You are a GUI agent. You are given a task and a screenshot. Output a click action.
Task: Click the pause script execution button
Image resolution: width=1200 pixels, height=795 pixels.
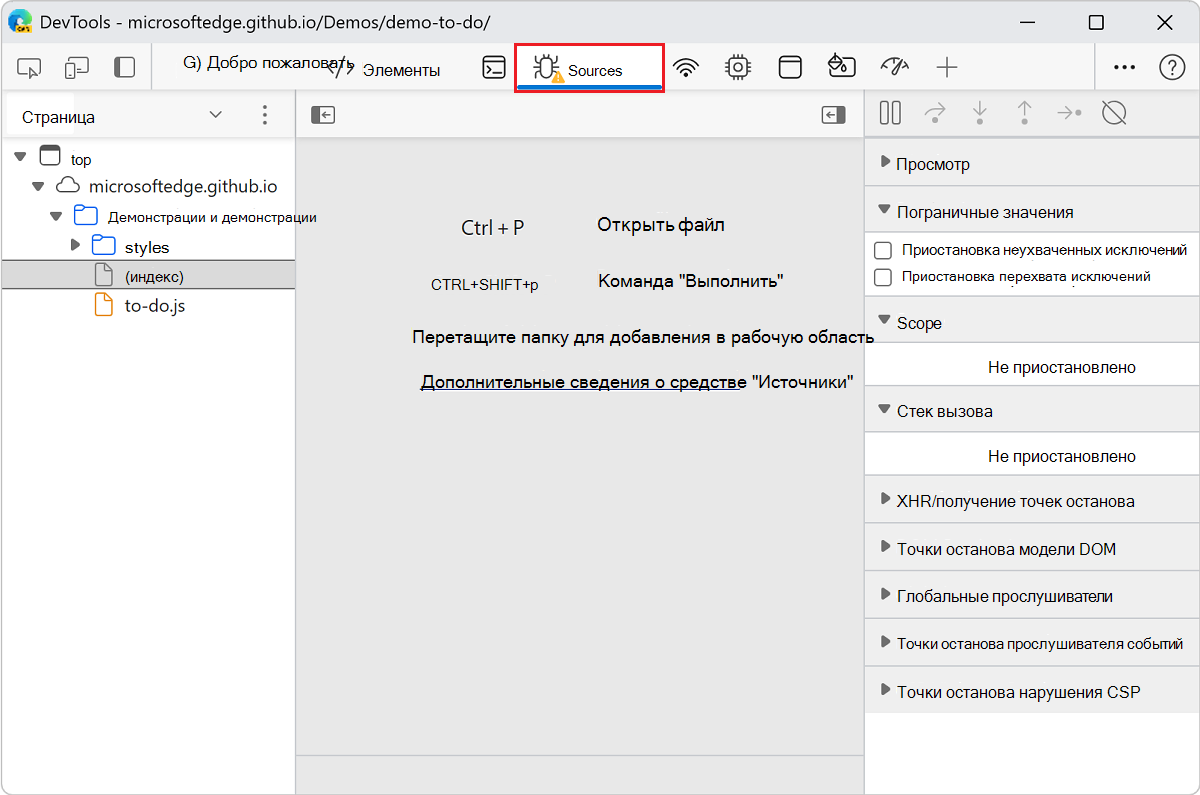pyautogui.click(x=890, y=113)
